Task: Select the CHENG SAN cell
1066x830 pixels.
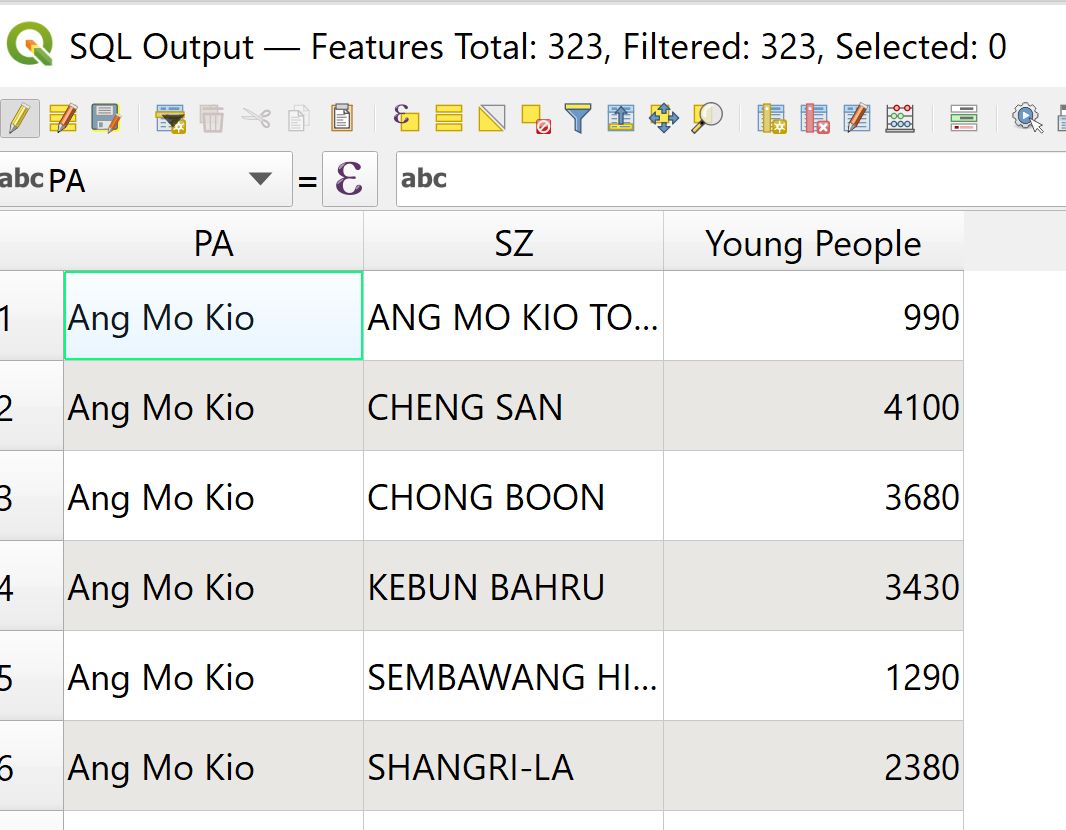Action: point(512,407)
